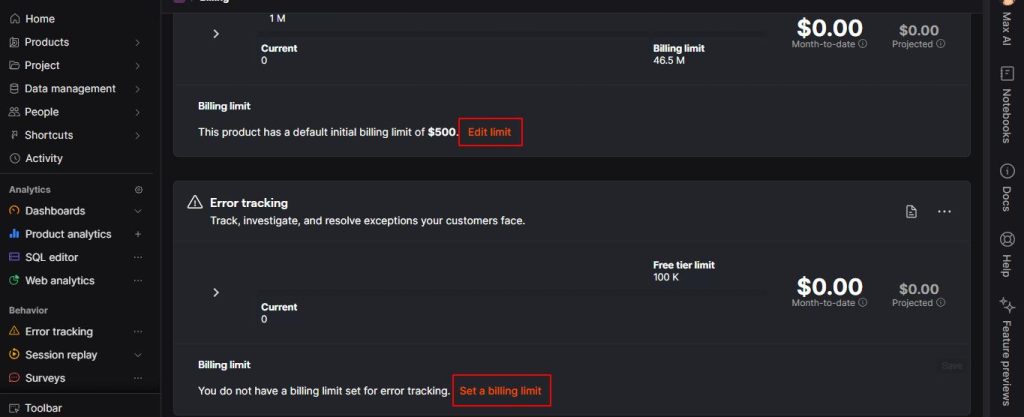
Task: Open the Home icon in sidebar
Action: [x=14, y=19]
